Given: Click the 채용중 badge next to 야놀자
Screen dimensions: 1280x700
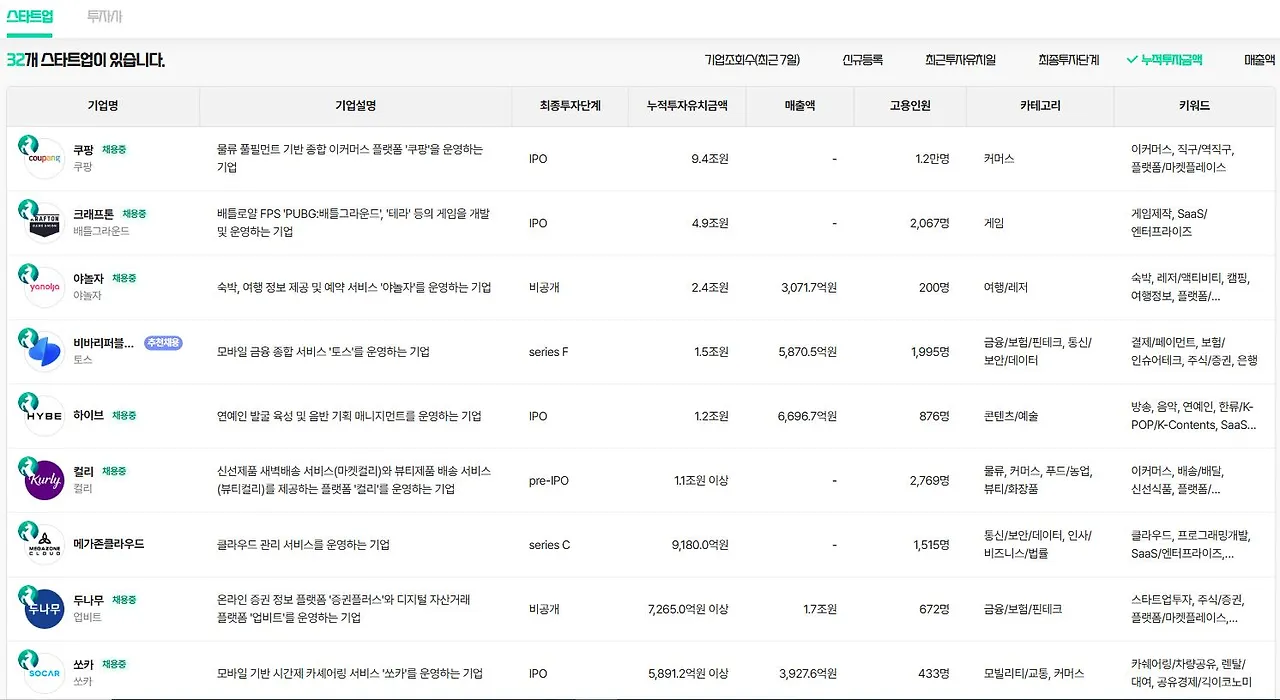Looking at the screenshot, I should point(125,278).
